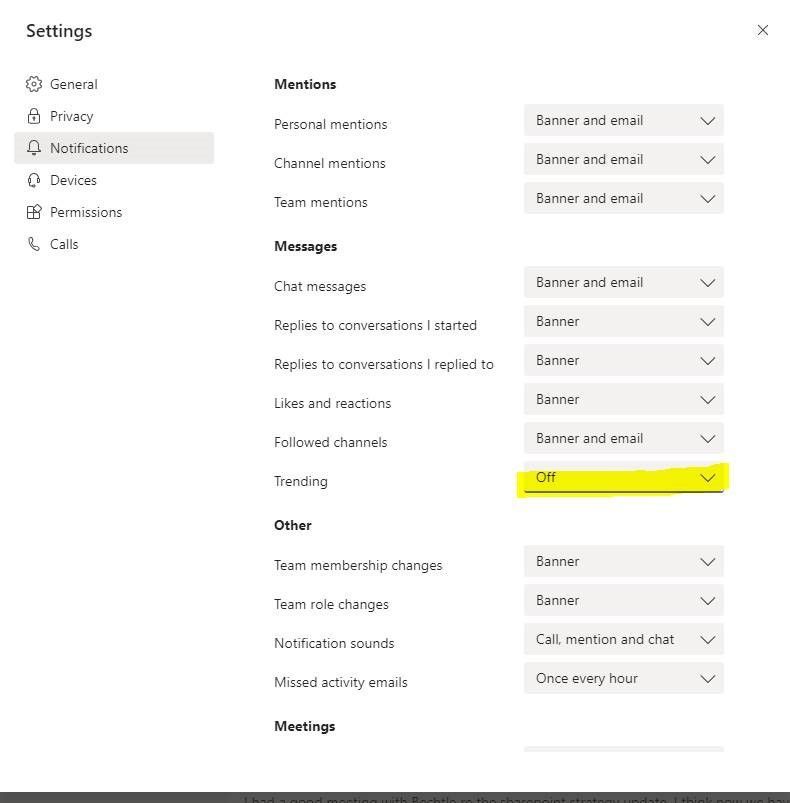Open the Followed channels dropdown
The image size is (790, 803).
pyautogui.click(x=624, y=438)
